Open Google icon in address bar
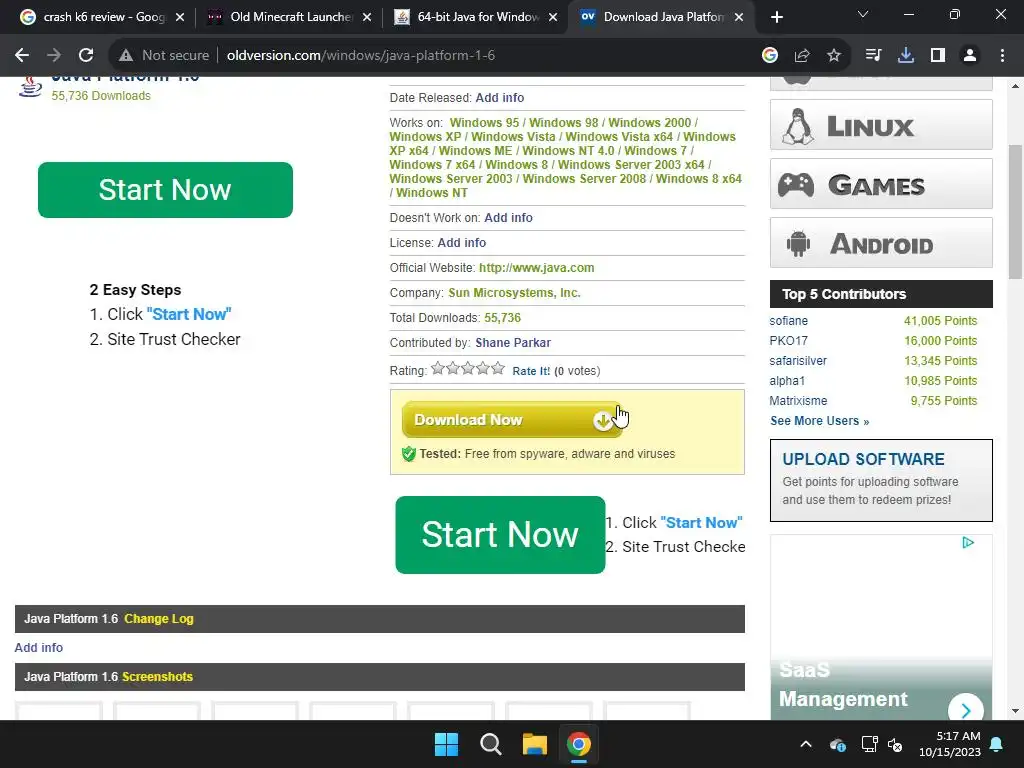 (x=770, y=56)
